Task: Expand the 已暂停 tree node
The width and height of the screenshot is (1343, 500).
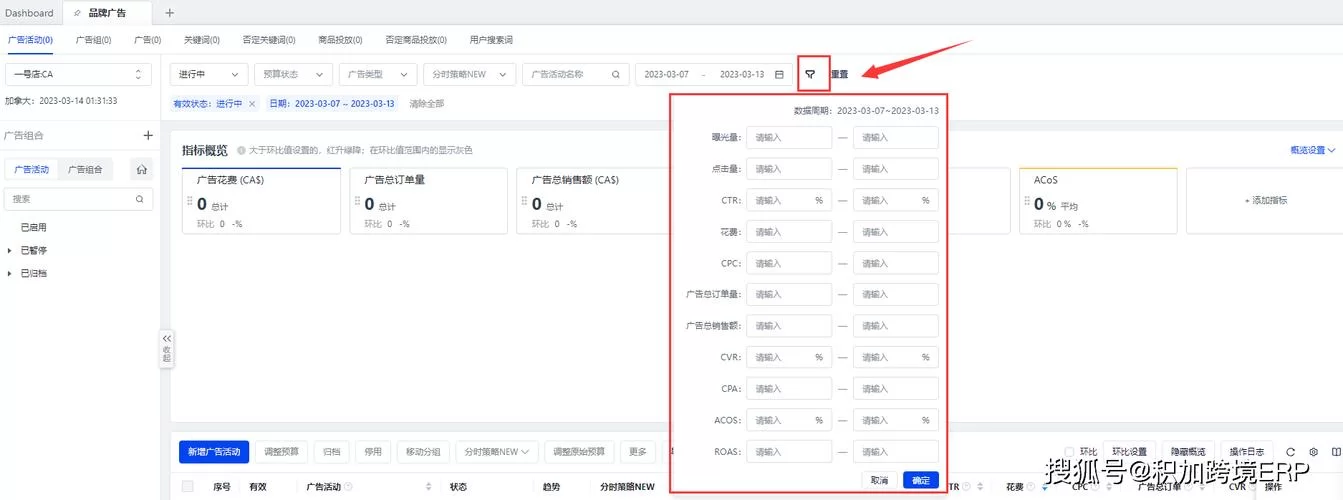Action: tap(10, 250)
